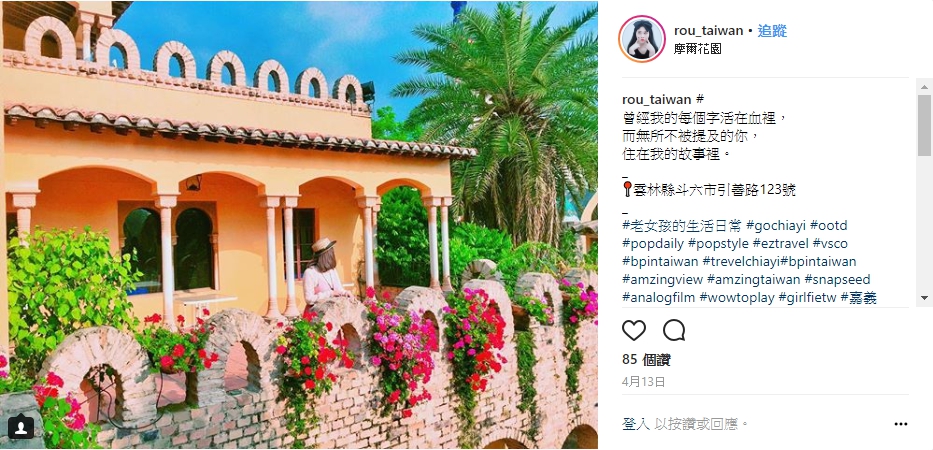
Task: Click 登入 to log in
Action: pos(636,424)
